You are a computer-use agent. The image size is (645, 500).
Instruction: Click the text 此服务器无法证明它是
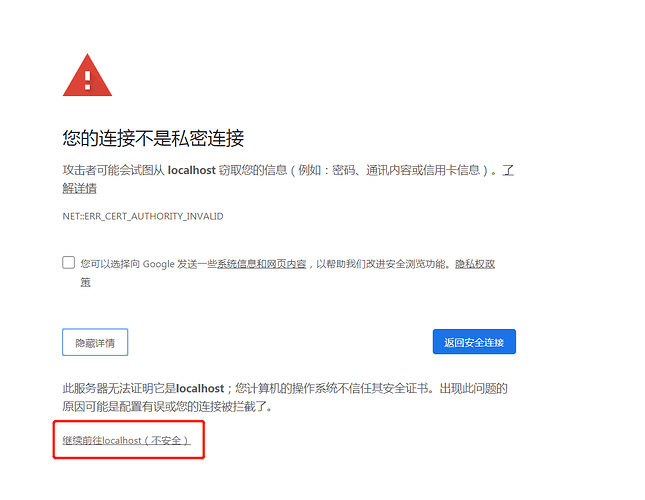[119, 388]
